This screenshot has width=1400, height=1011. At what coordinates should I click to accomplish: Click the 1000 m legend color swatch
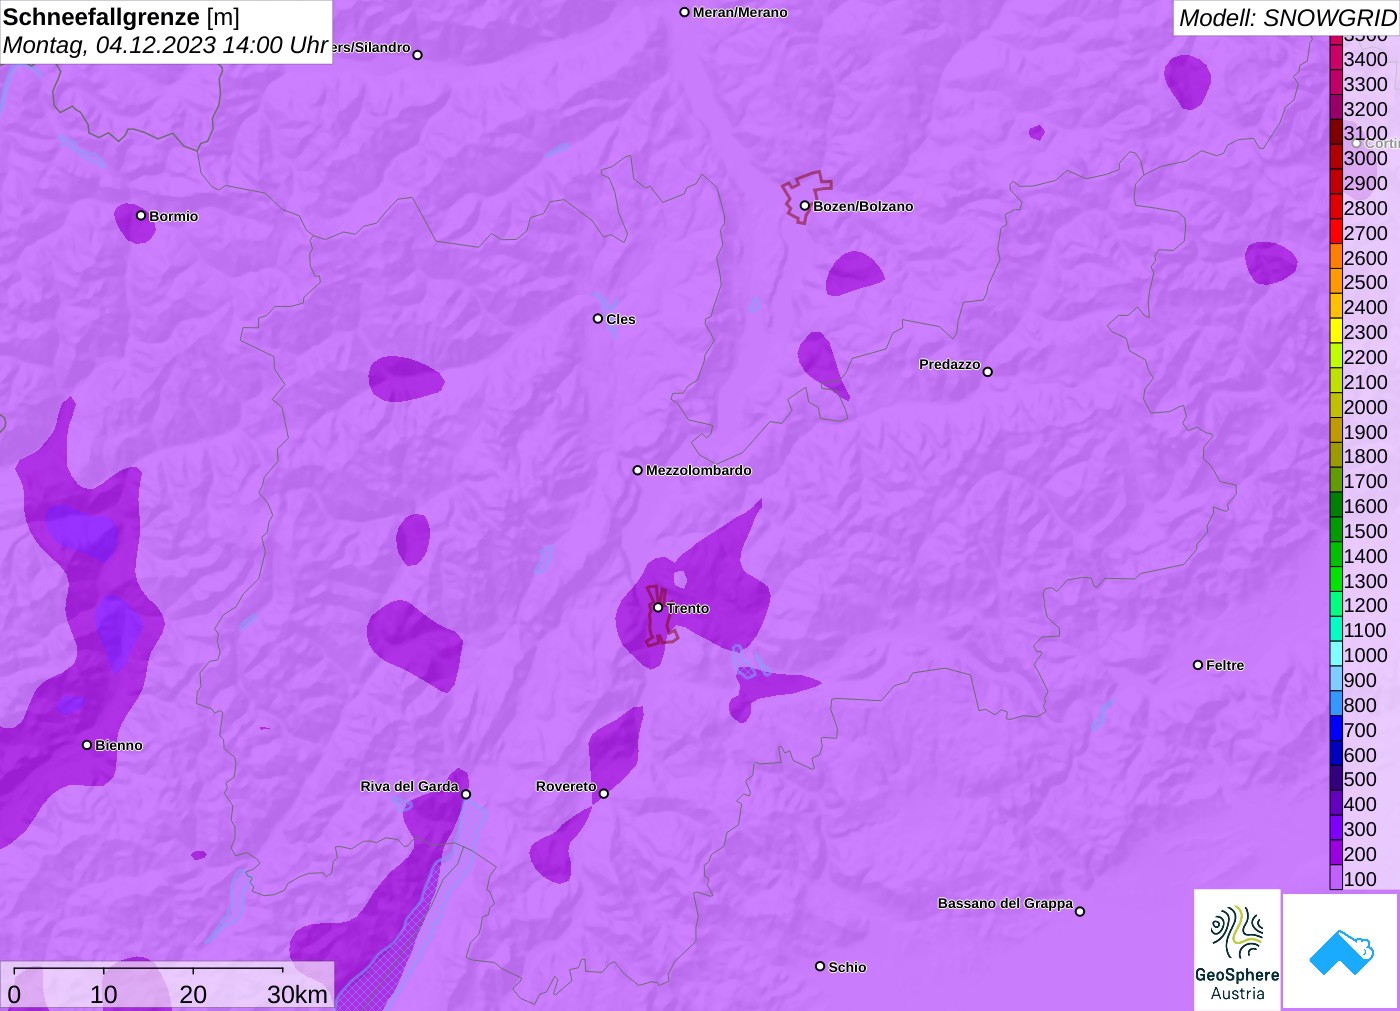point(1336,654)
